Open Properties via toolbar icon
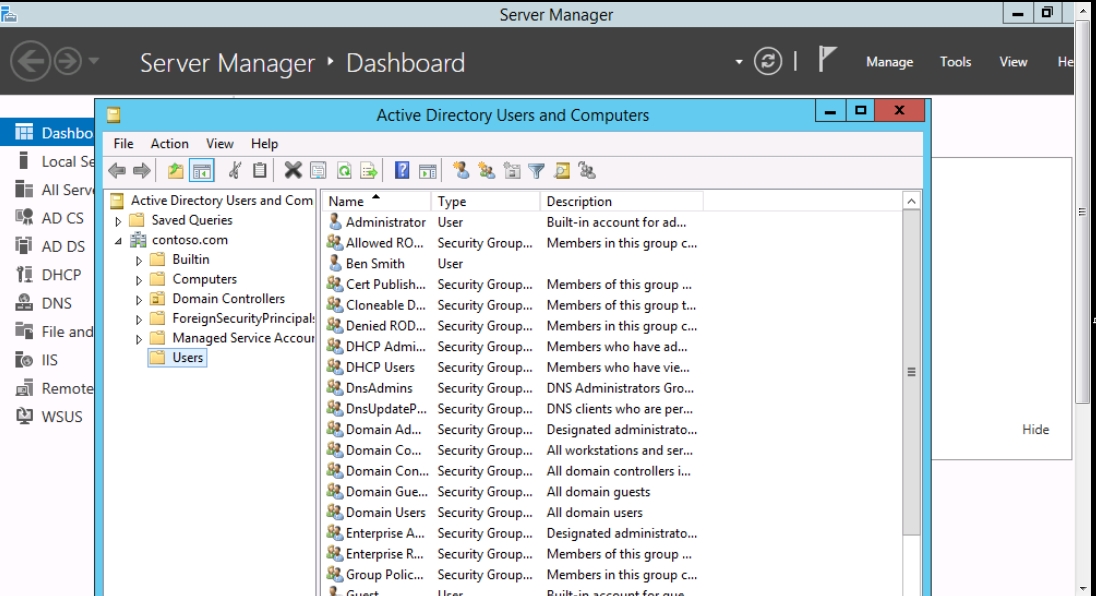 pyautogui.click(x=318, y=170)
